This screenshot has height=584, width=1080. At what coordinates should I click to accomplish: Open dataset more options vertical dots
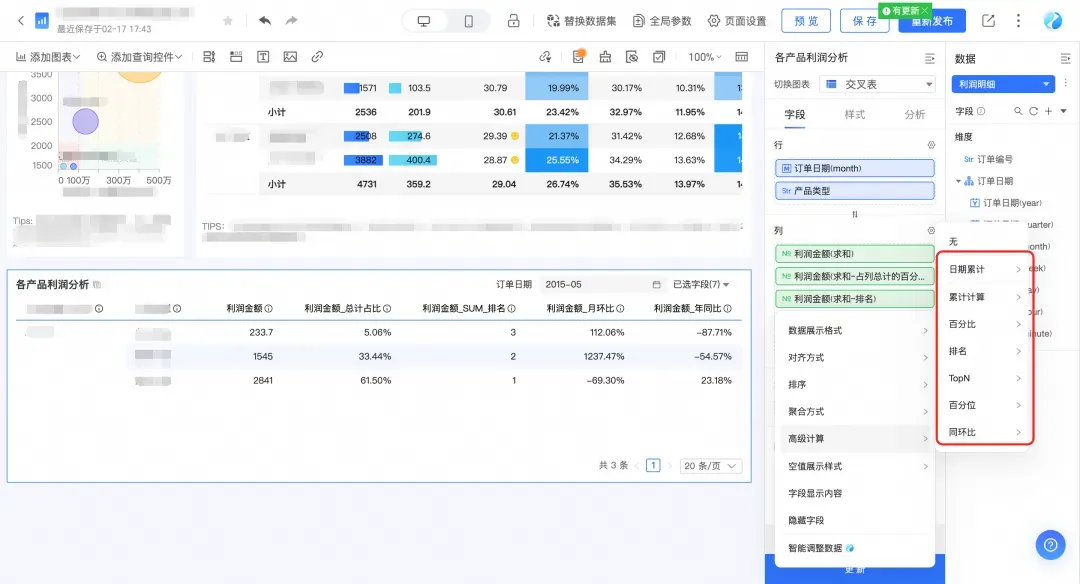pyautogui.click(x=1065, y=83)
